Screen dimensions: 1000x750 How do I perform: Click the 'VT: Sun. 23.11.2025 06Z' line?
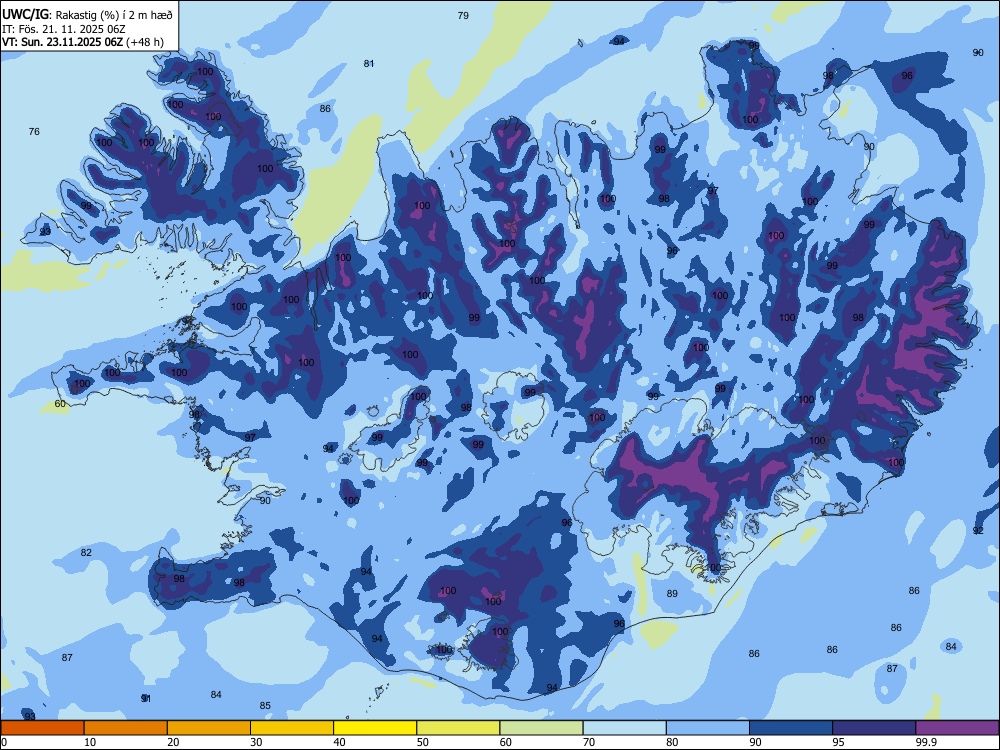(x=62, y=42)
